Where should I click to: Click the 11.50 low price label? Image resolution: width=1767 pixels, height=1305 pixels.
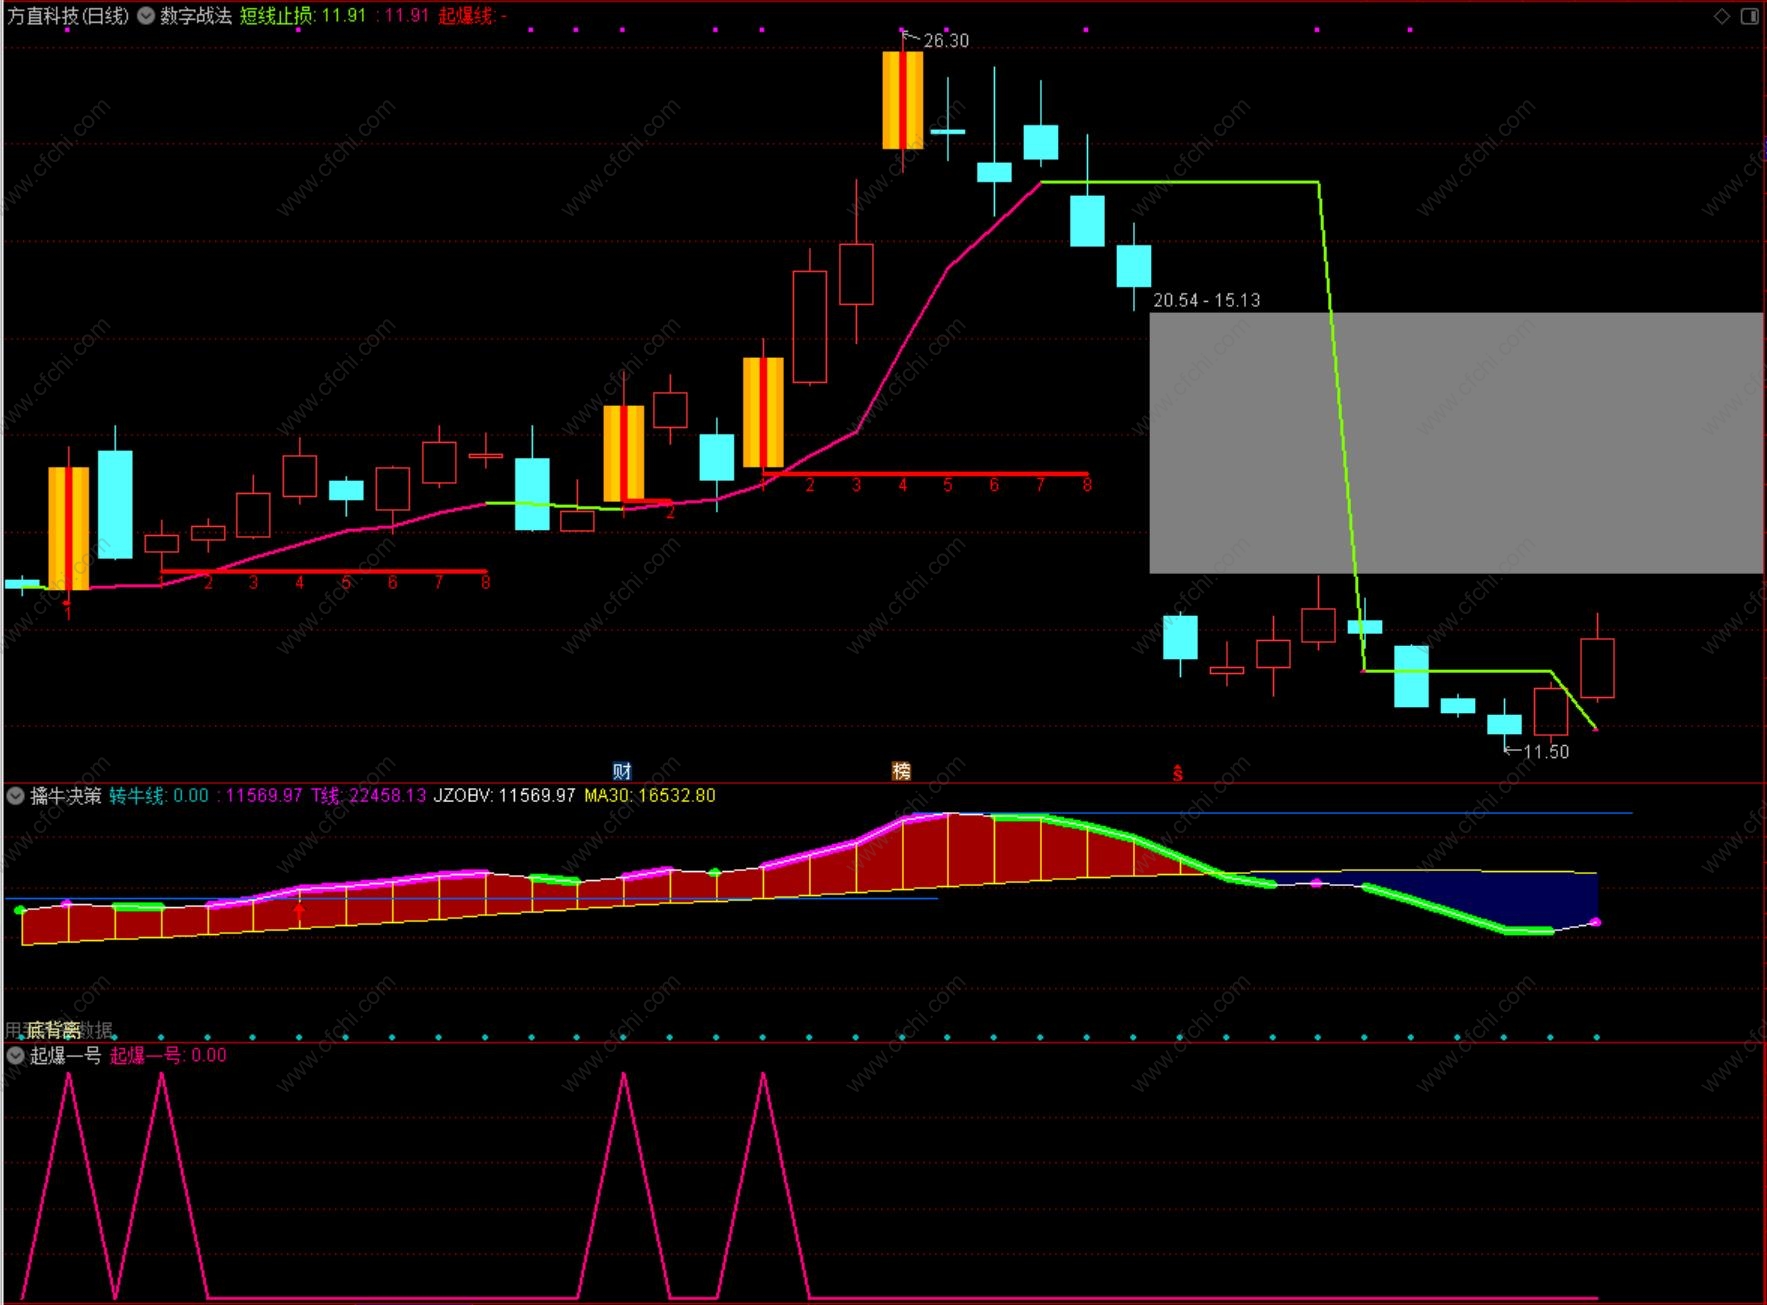1546,752
